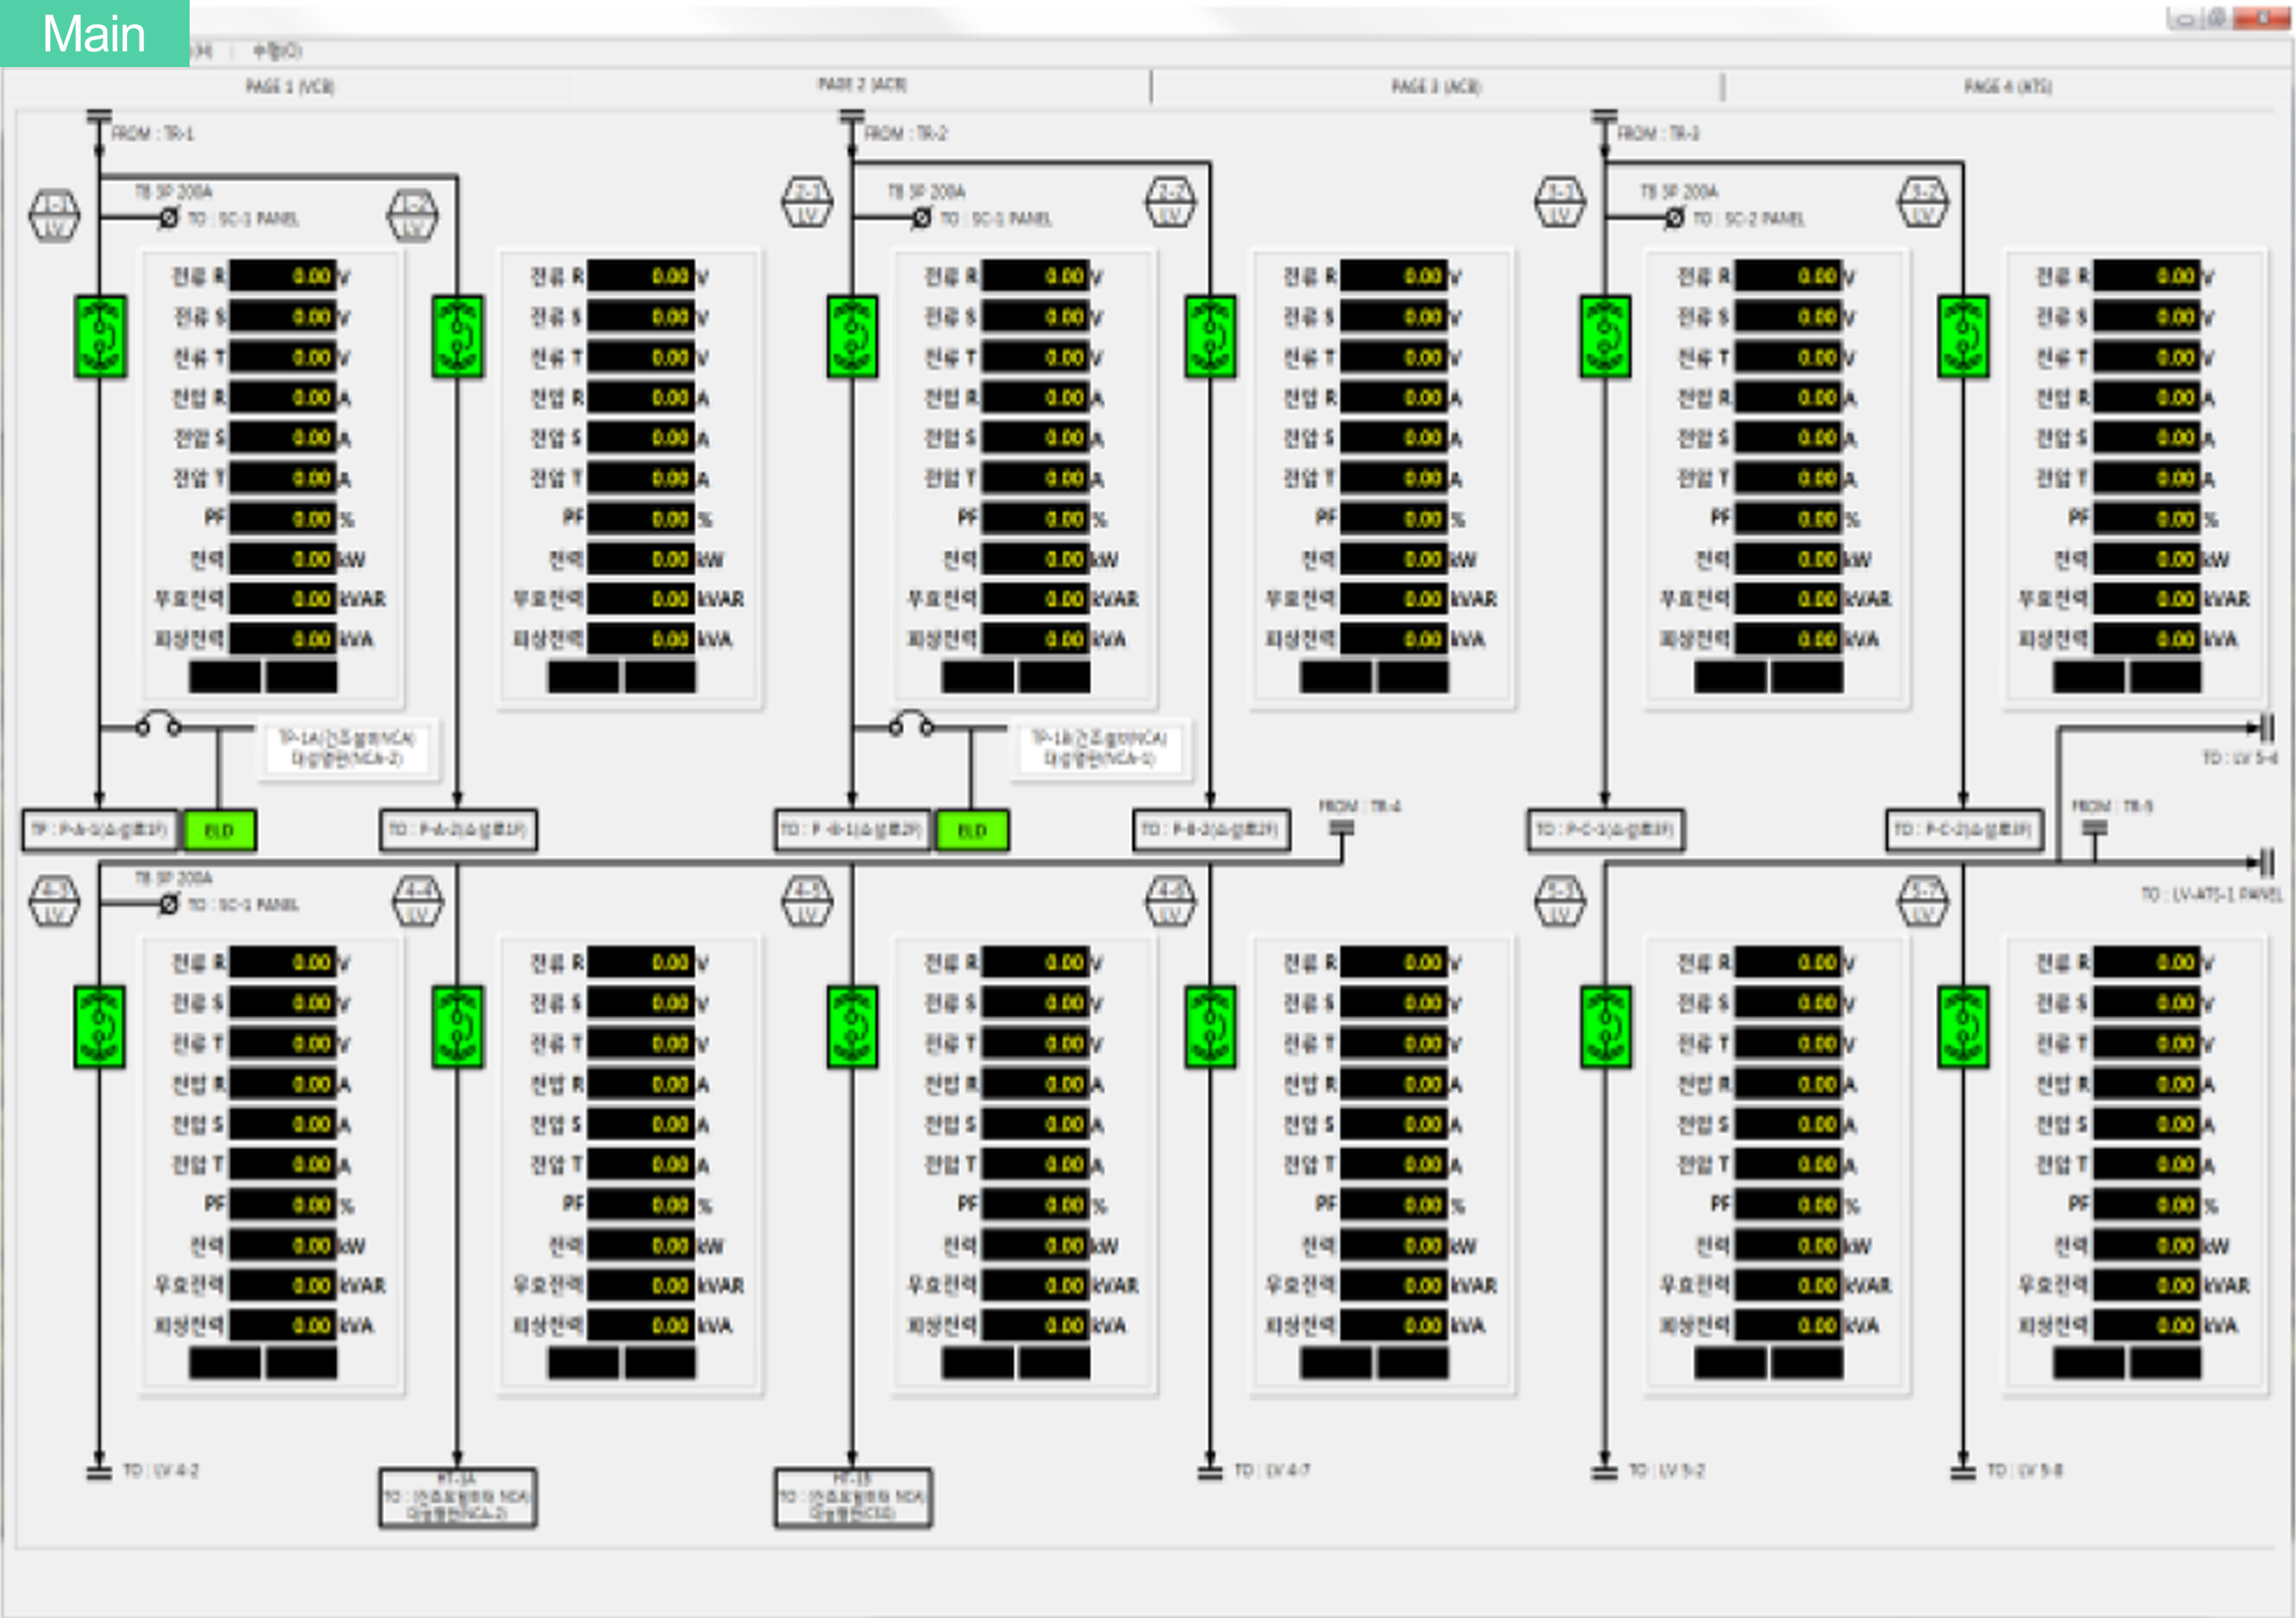Viewport: 2296px width, 1618px height.
Task: Click the TO : LV 4-2 label
Action: click(x=161, y=1471)
